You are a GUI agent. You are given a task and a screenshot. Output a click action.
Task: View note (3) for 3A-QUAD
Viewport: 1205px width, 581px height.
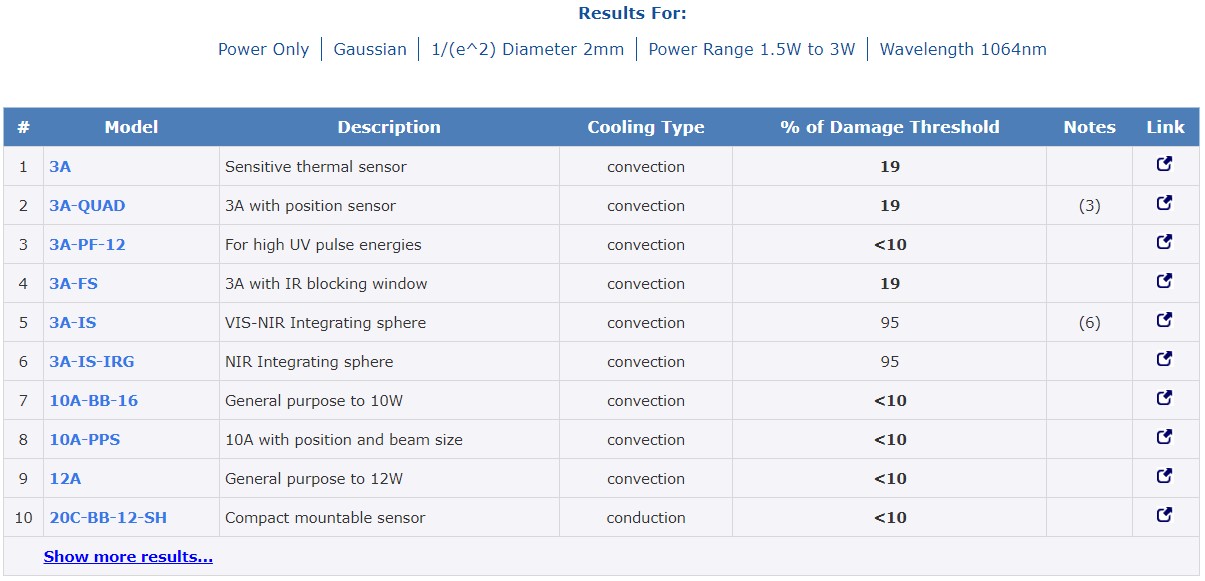pos(1089,206)
